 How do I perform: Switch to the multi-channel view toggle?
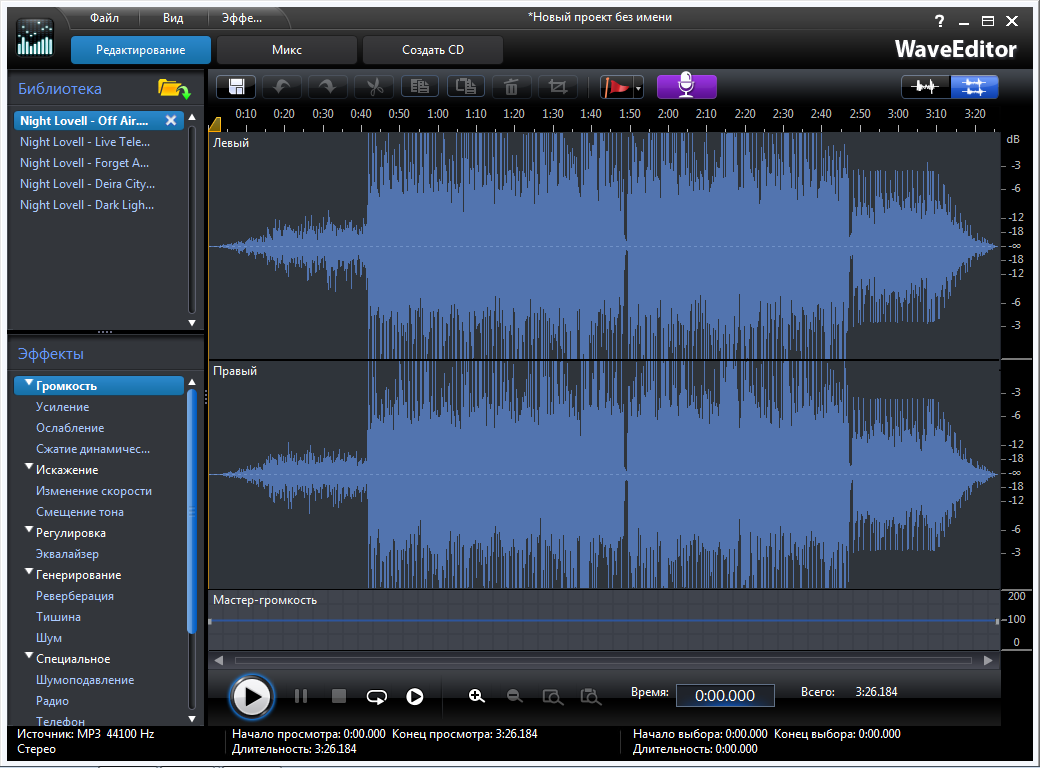(x=973, y=87)
